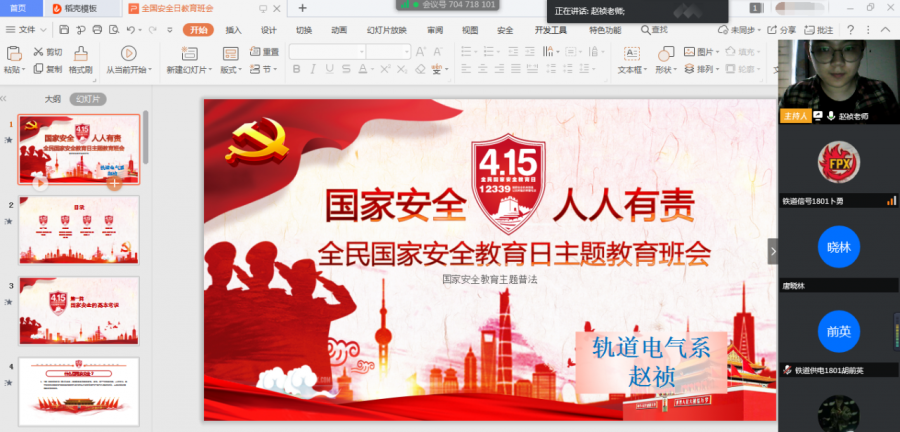Expand the Layout (版式) dropdown
Screen dimensions: 900x432
coord(231,69)
